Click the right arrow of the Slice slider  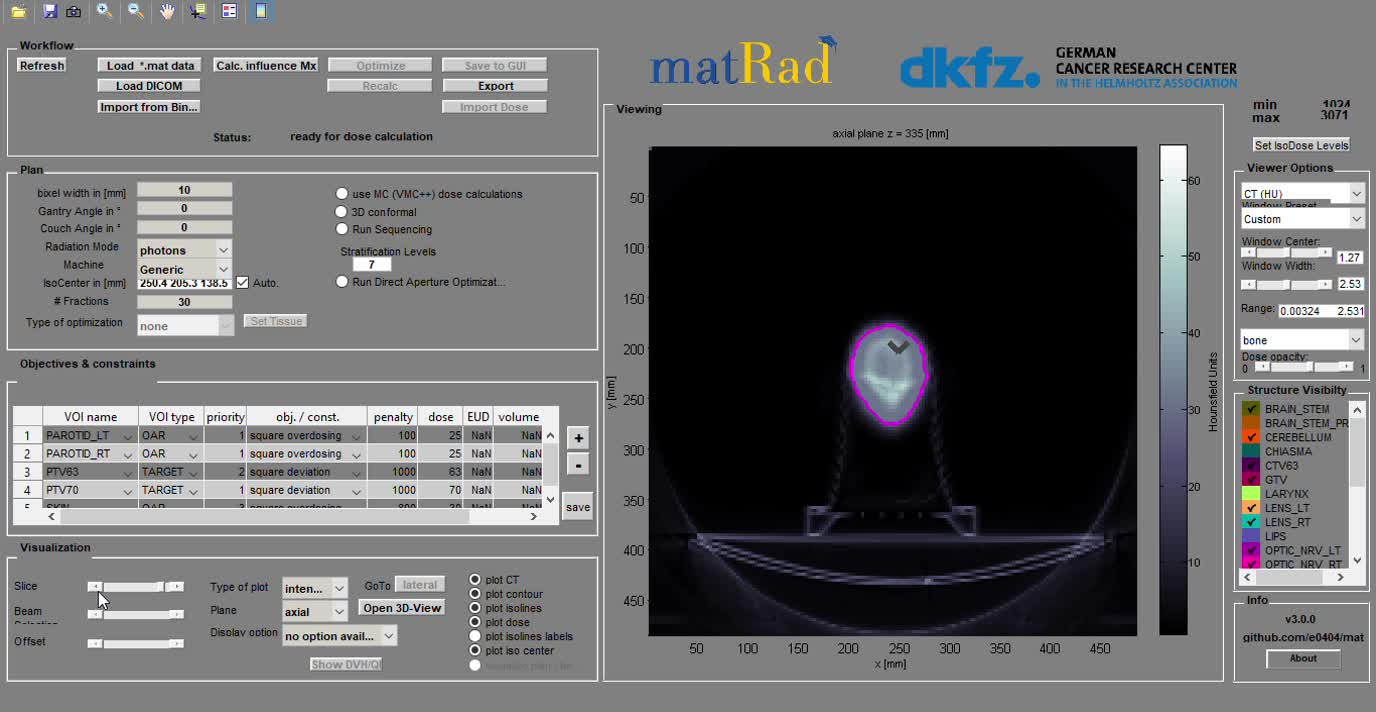pos(177,587)
